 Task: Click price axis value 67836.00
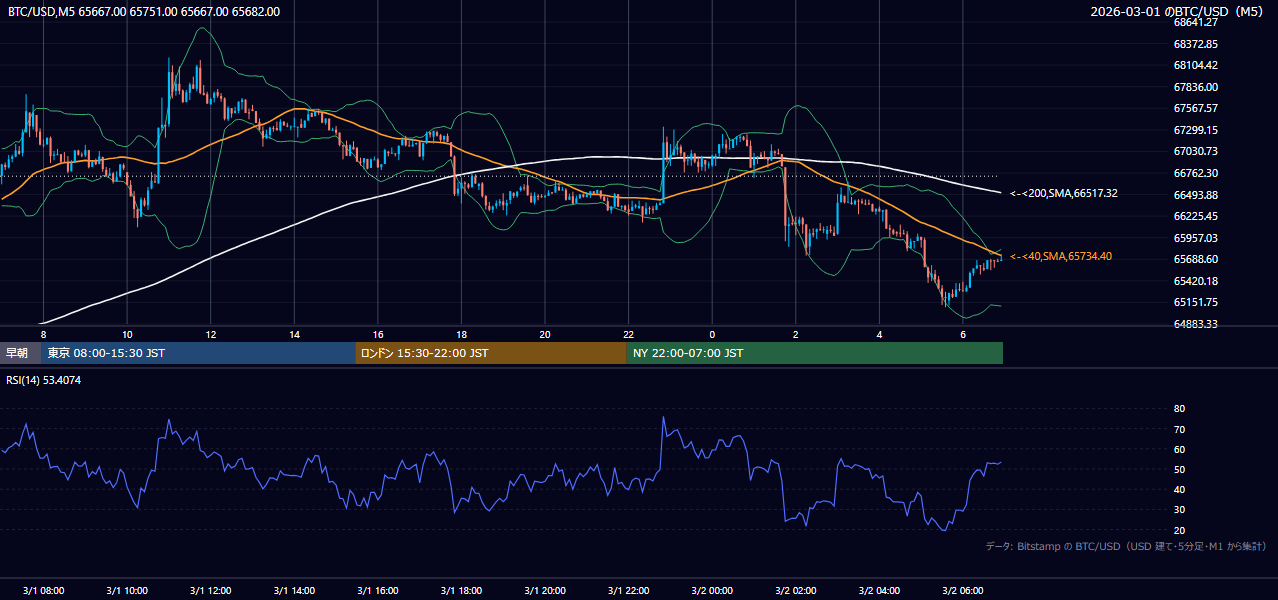click(1195, 87)
